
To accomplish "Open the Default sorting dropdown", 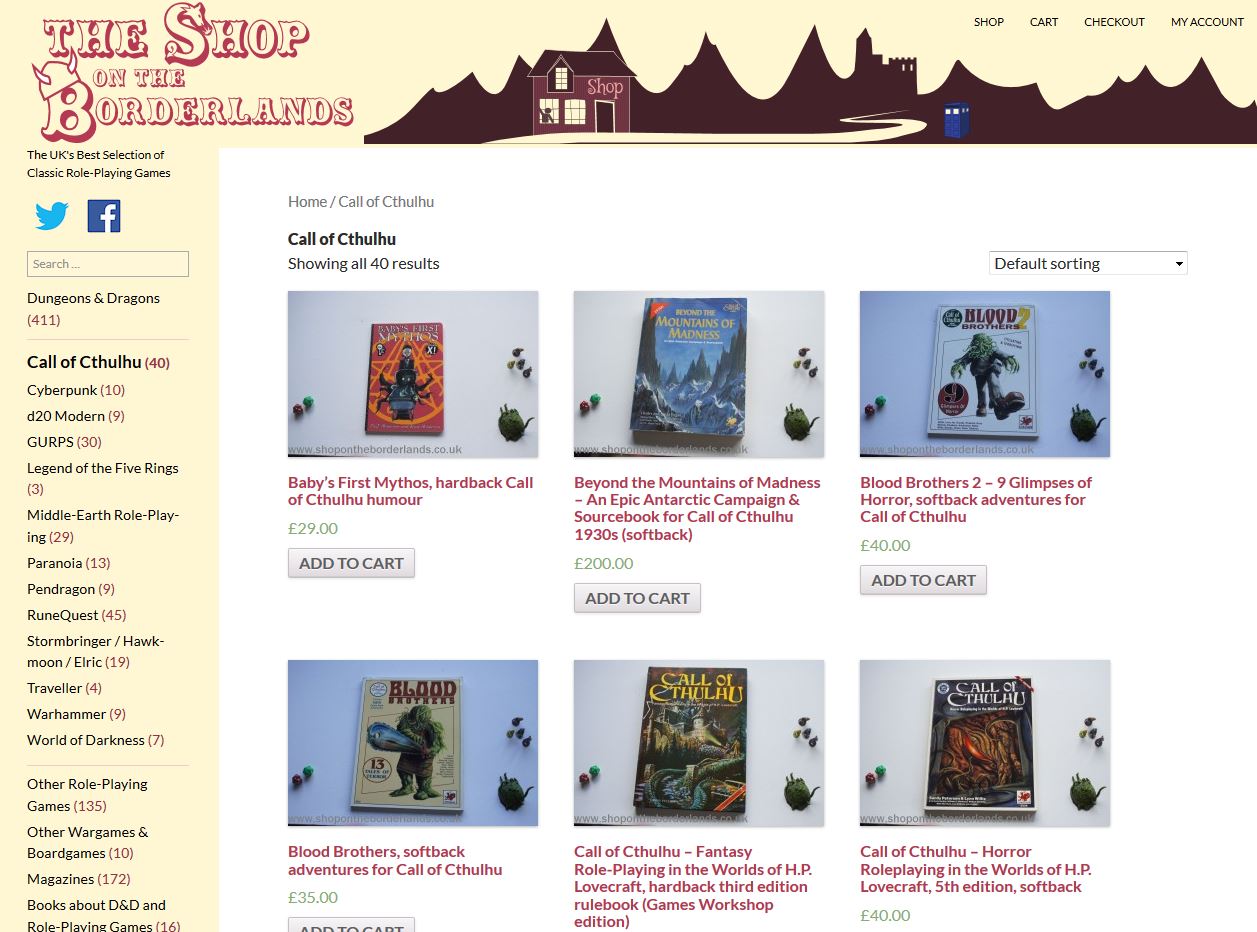I will (x=1088, y=263).
